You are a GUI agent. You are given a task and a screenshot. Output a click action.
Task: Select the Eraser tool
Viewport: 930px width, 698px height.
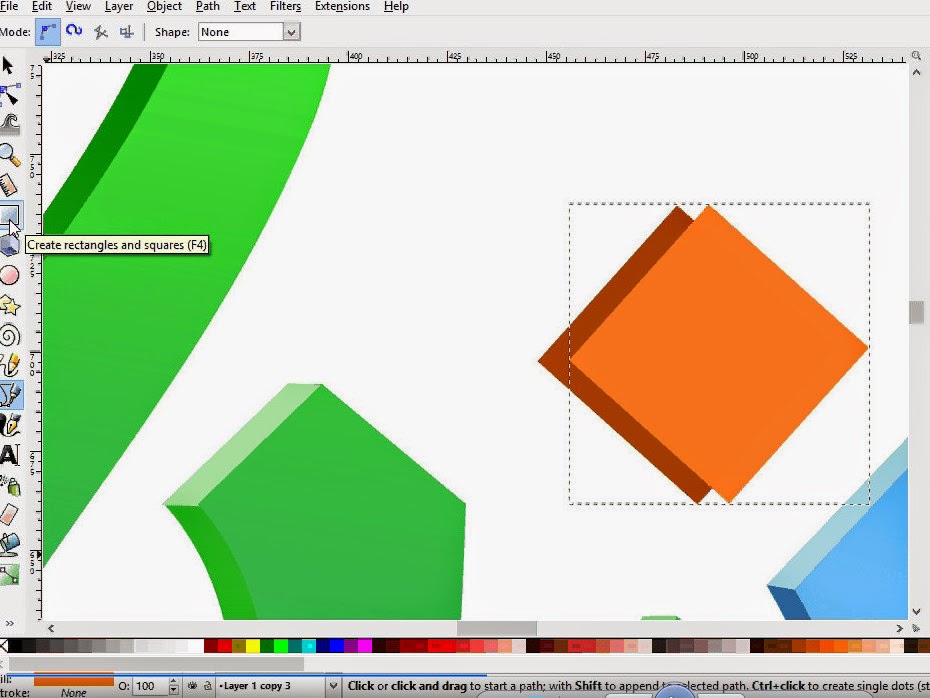pos(8,514)
